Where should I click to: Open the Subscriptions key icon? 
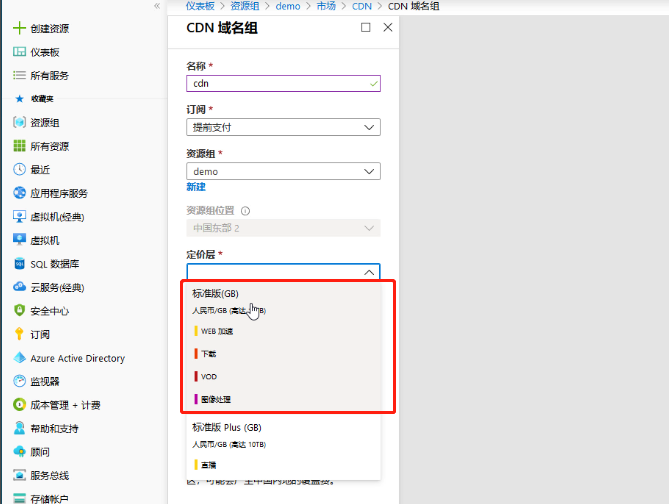(19, 334)
